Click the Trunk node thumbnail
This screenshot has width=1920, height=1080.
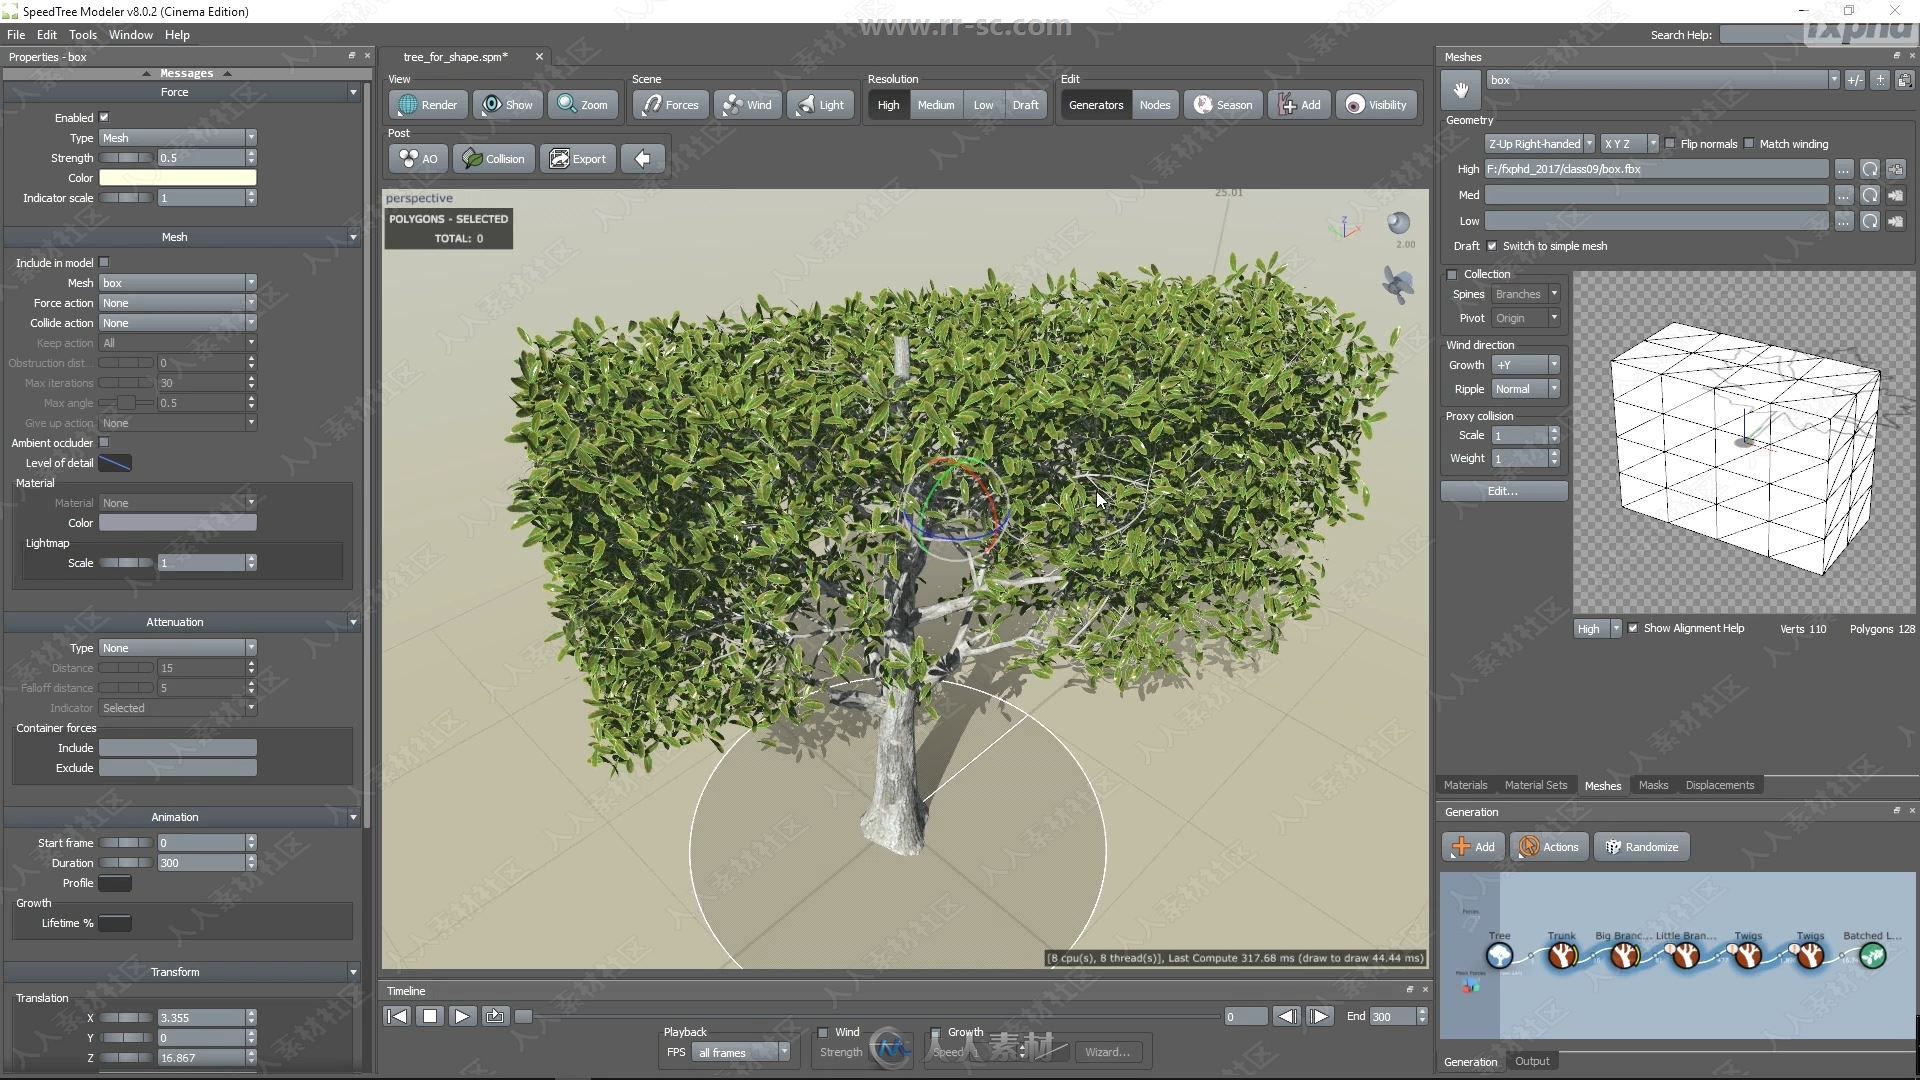click(1561, 956)
